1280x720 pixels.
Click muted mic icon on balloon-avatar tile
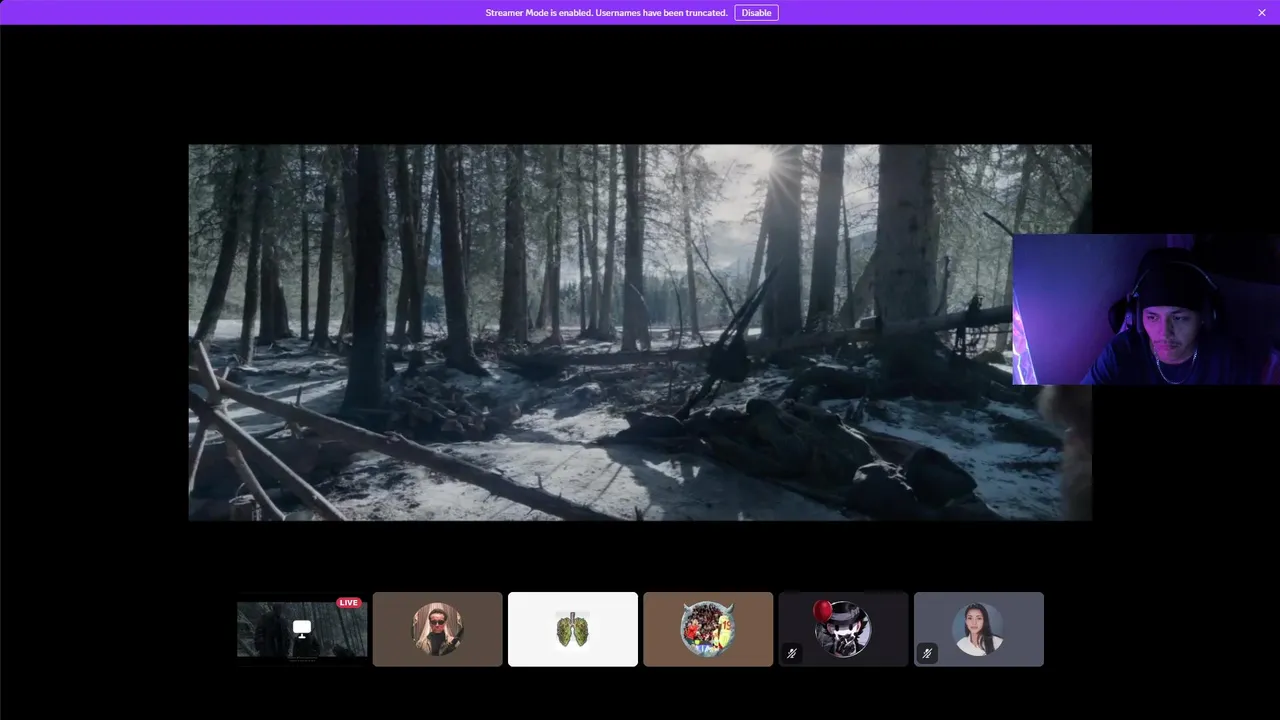coord(791,654)
